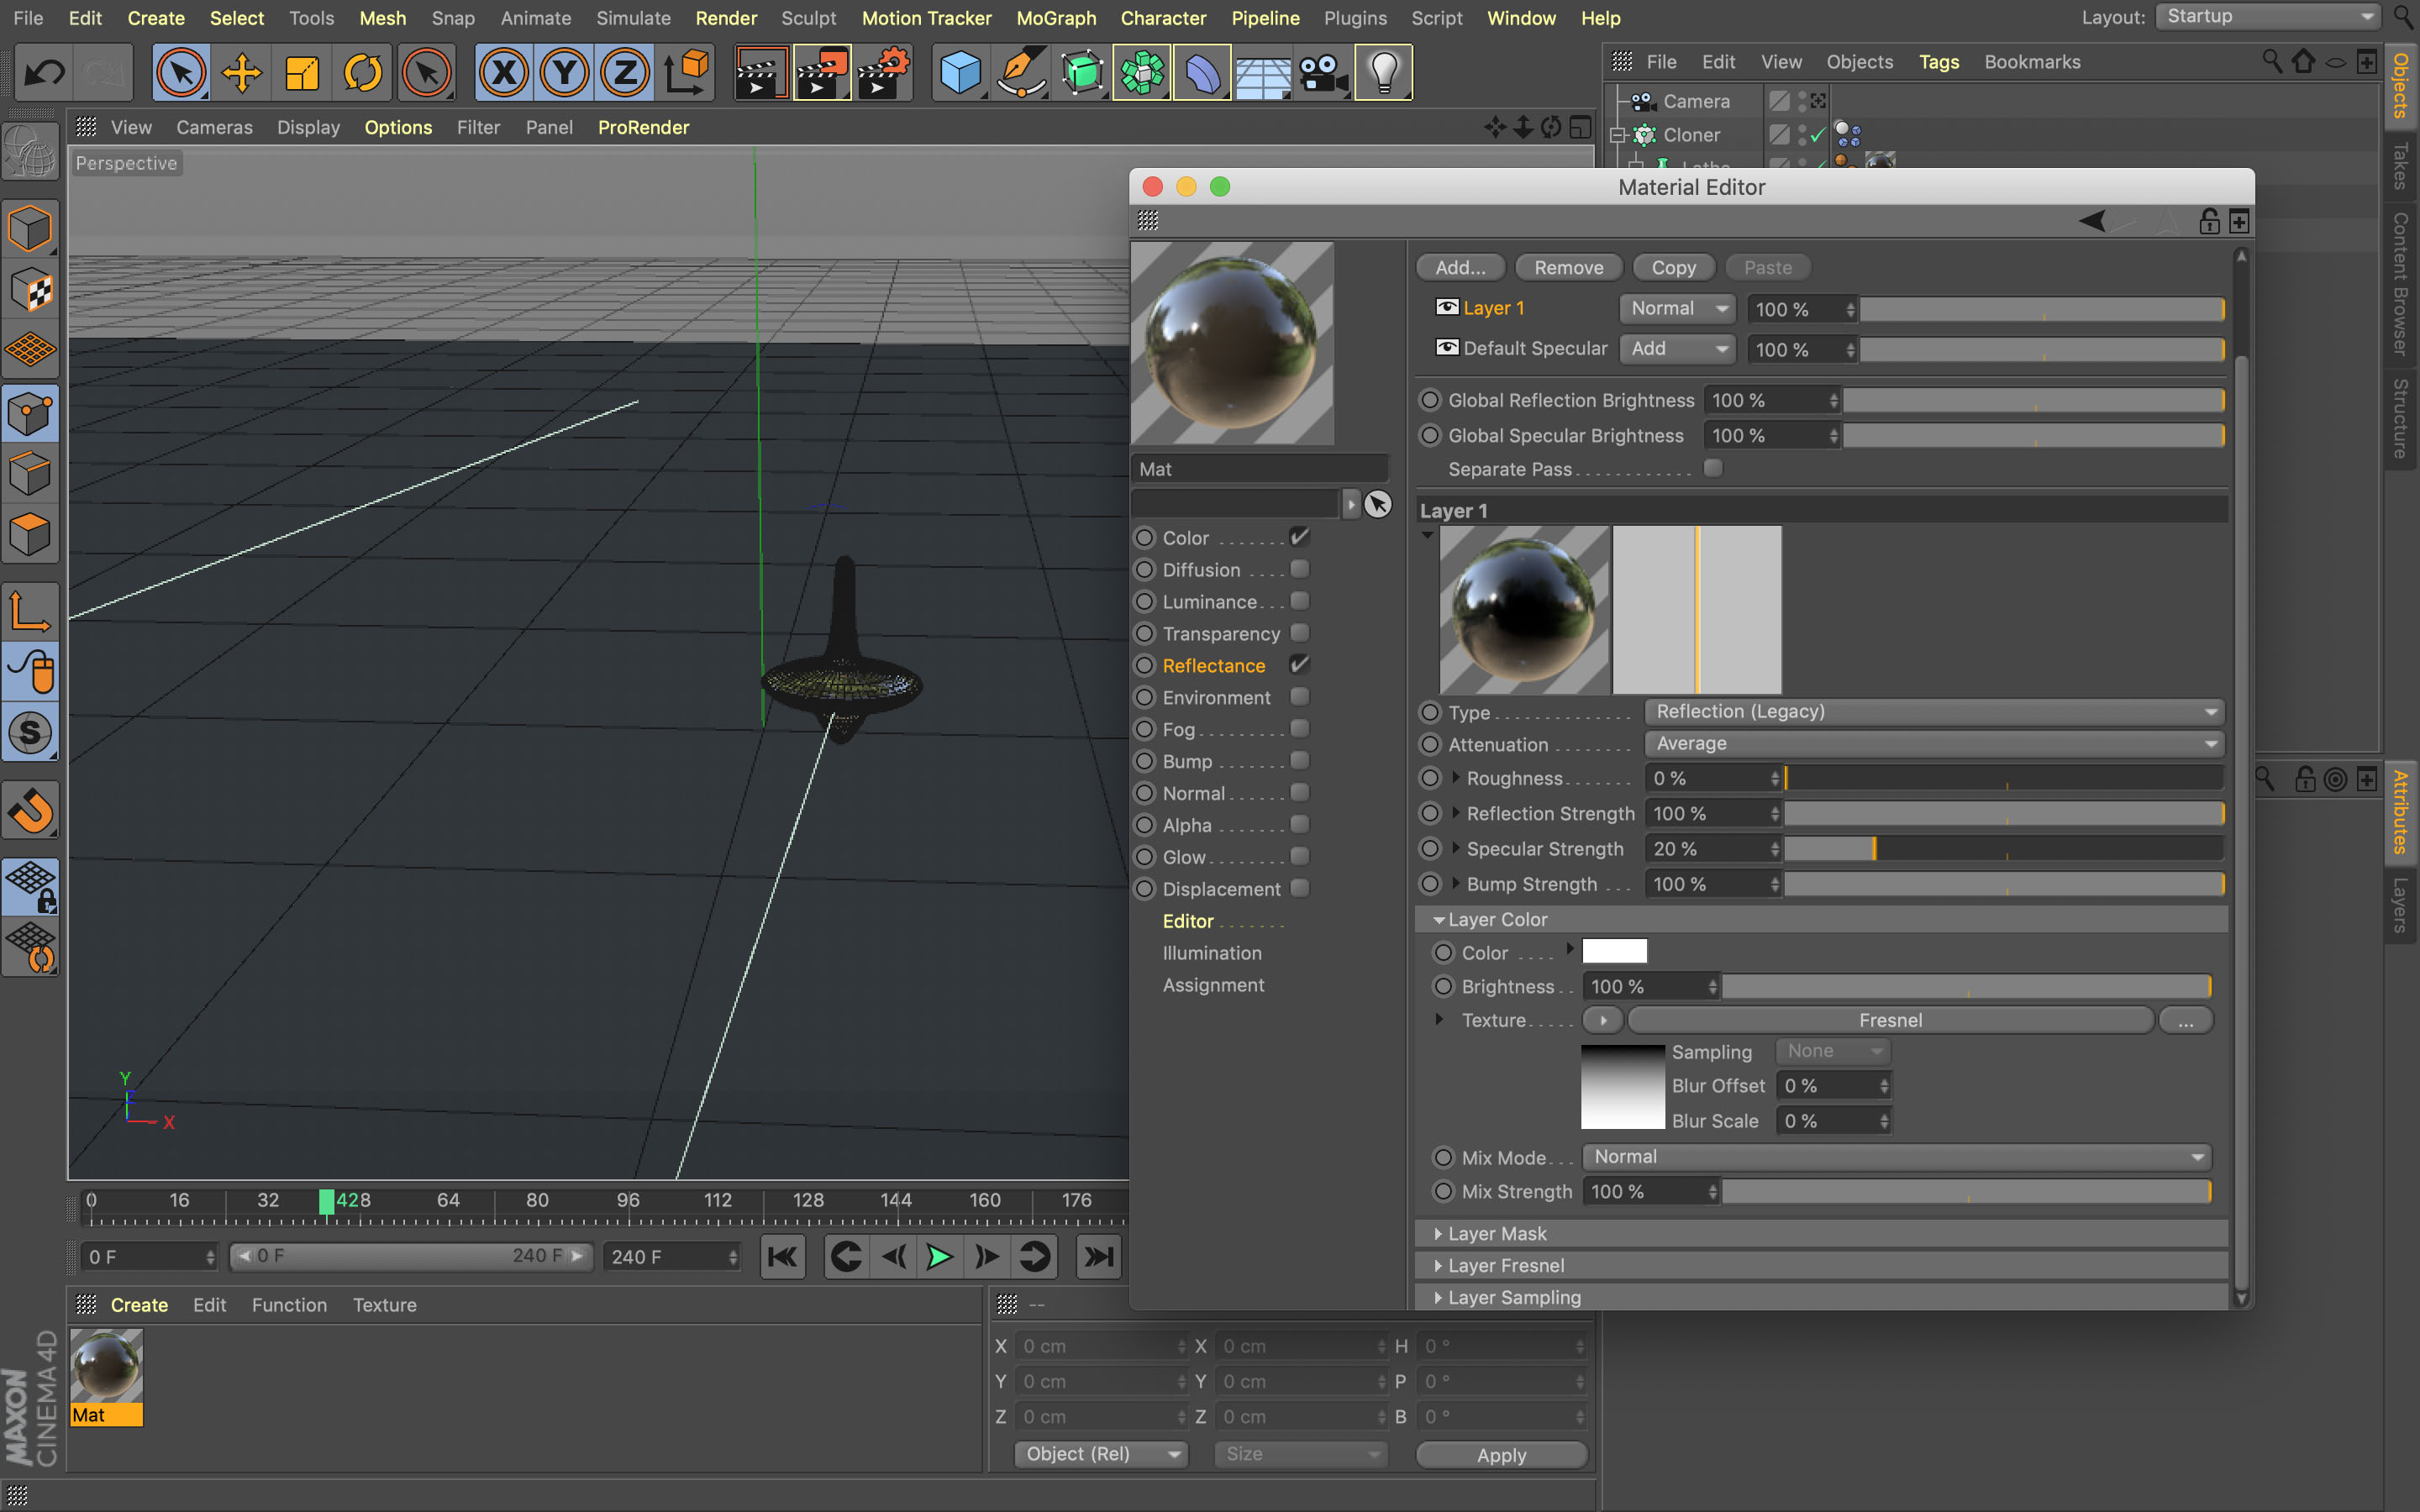The height and width of the screenshot is (1512, 2420).
Task: Enable the Transparency channel checkbox
Action: [1299, 633]
